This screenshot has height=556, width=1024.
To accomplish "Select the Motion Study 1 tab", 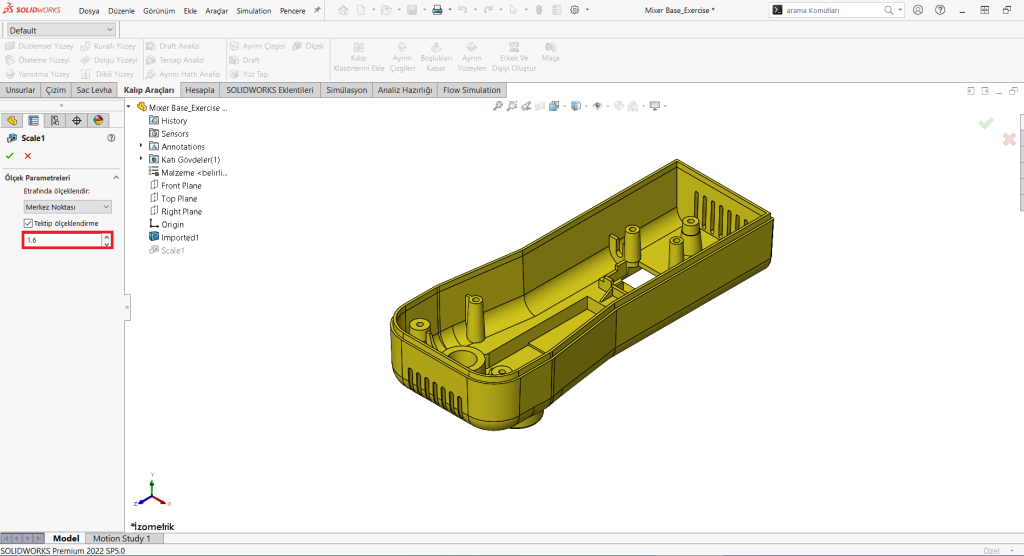I will (x=120, y=538).
